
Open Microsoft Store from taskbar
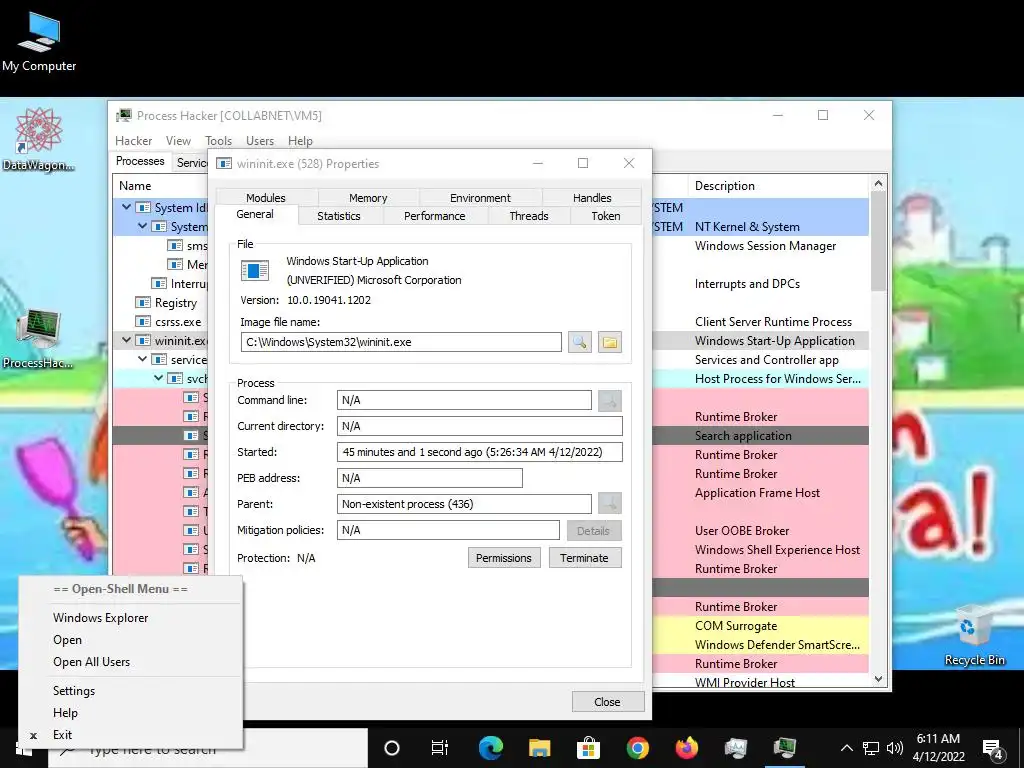588,748
